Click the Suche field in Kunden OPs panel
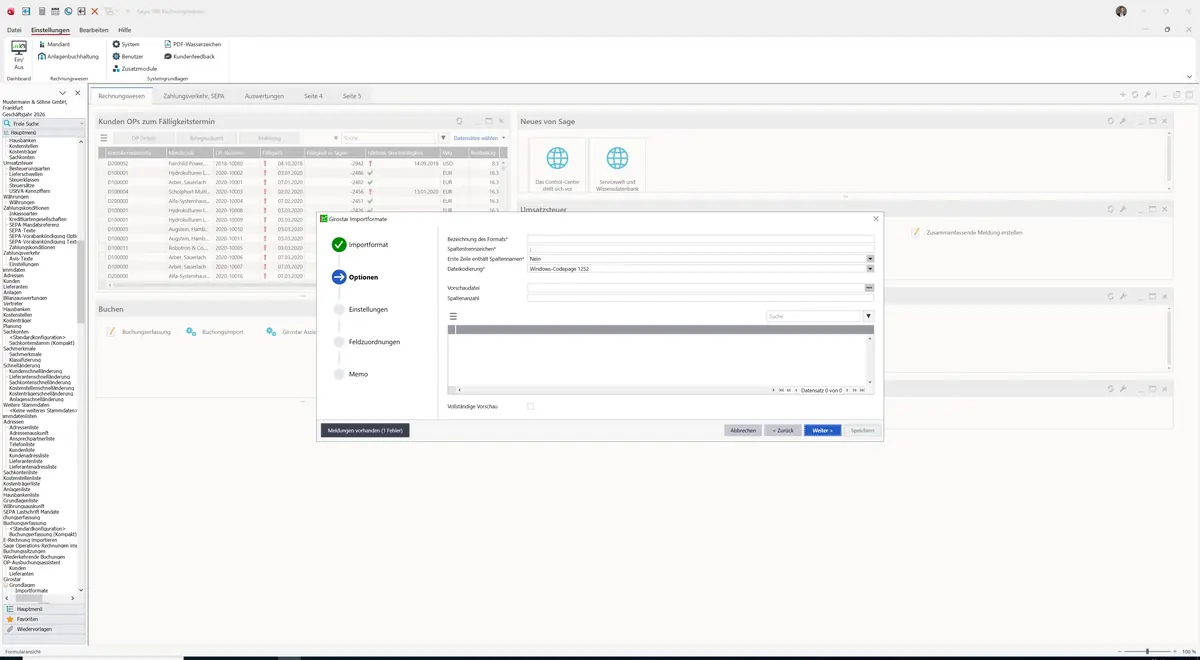This screenshot has width=1200, height=660. (388, 138)
